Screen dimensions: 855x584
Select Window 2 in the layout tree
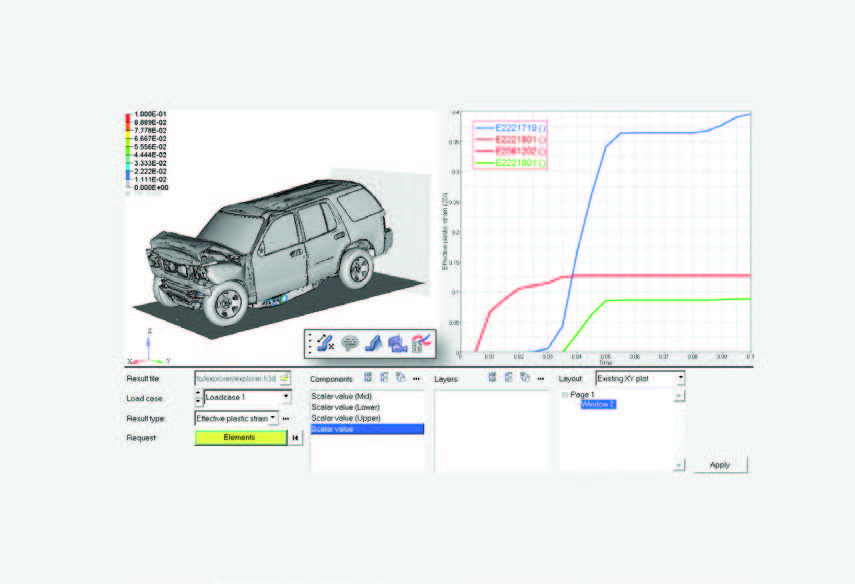coord(597,404)
